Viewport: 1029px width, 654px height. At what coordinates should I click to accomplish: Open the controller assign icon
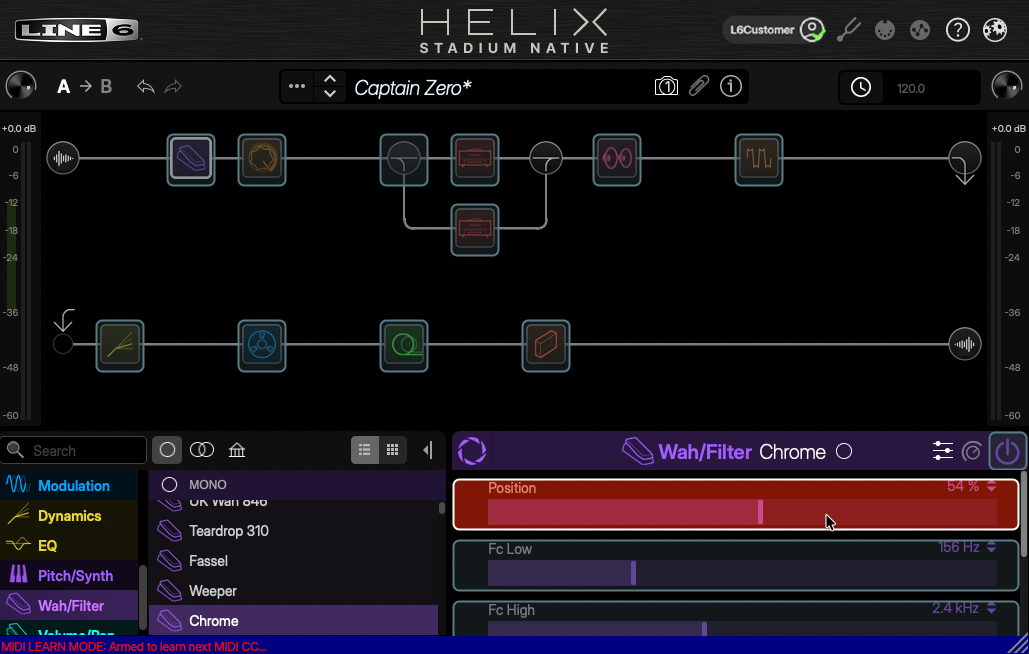(x=972, y=451)
